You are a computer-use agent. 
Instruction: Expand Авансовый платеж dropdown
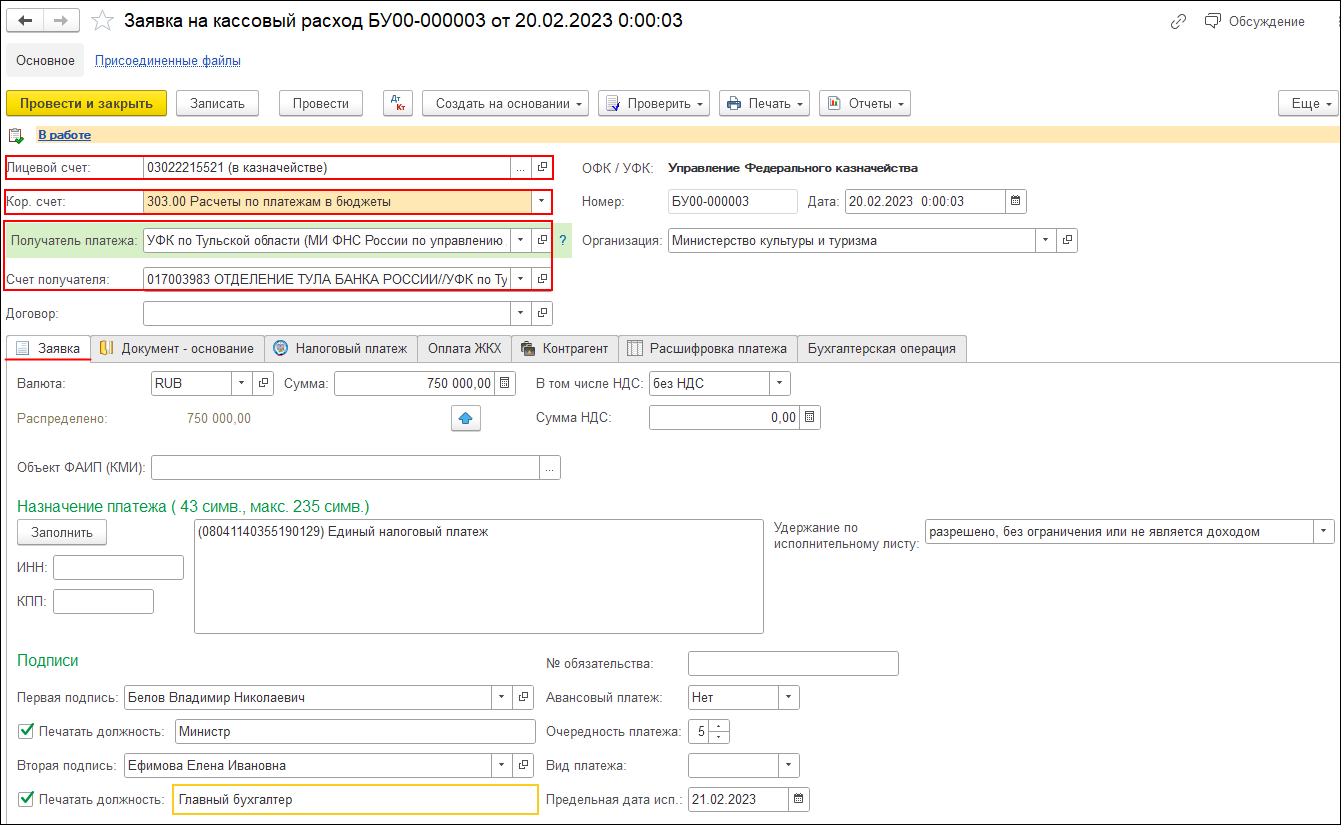[789, 697]
